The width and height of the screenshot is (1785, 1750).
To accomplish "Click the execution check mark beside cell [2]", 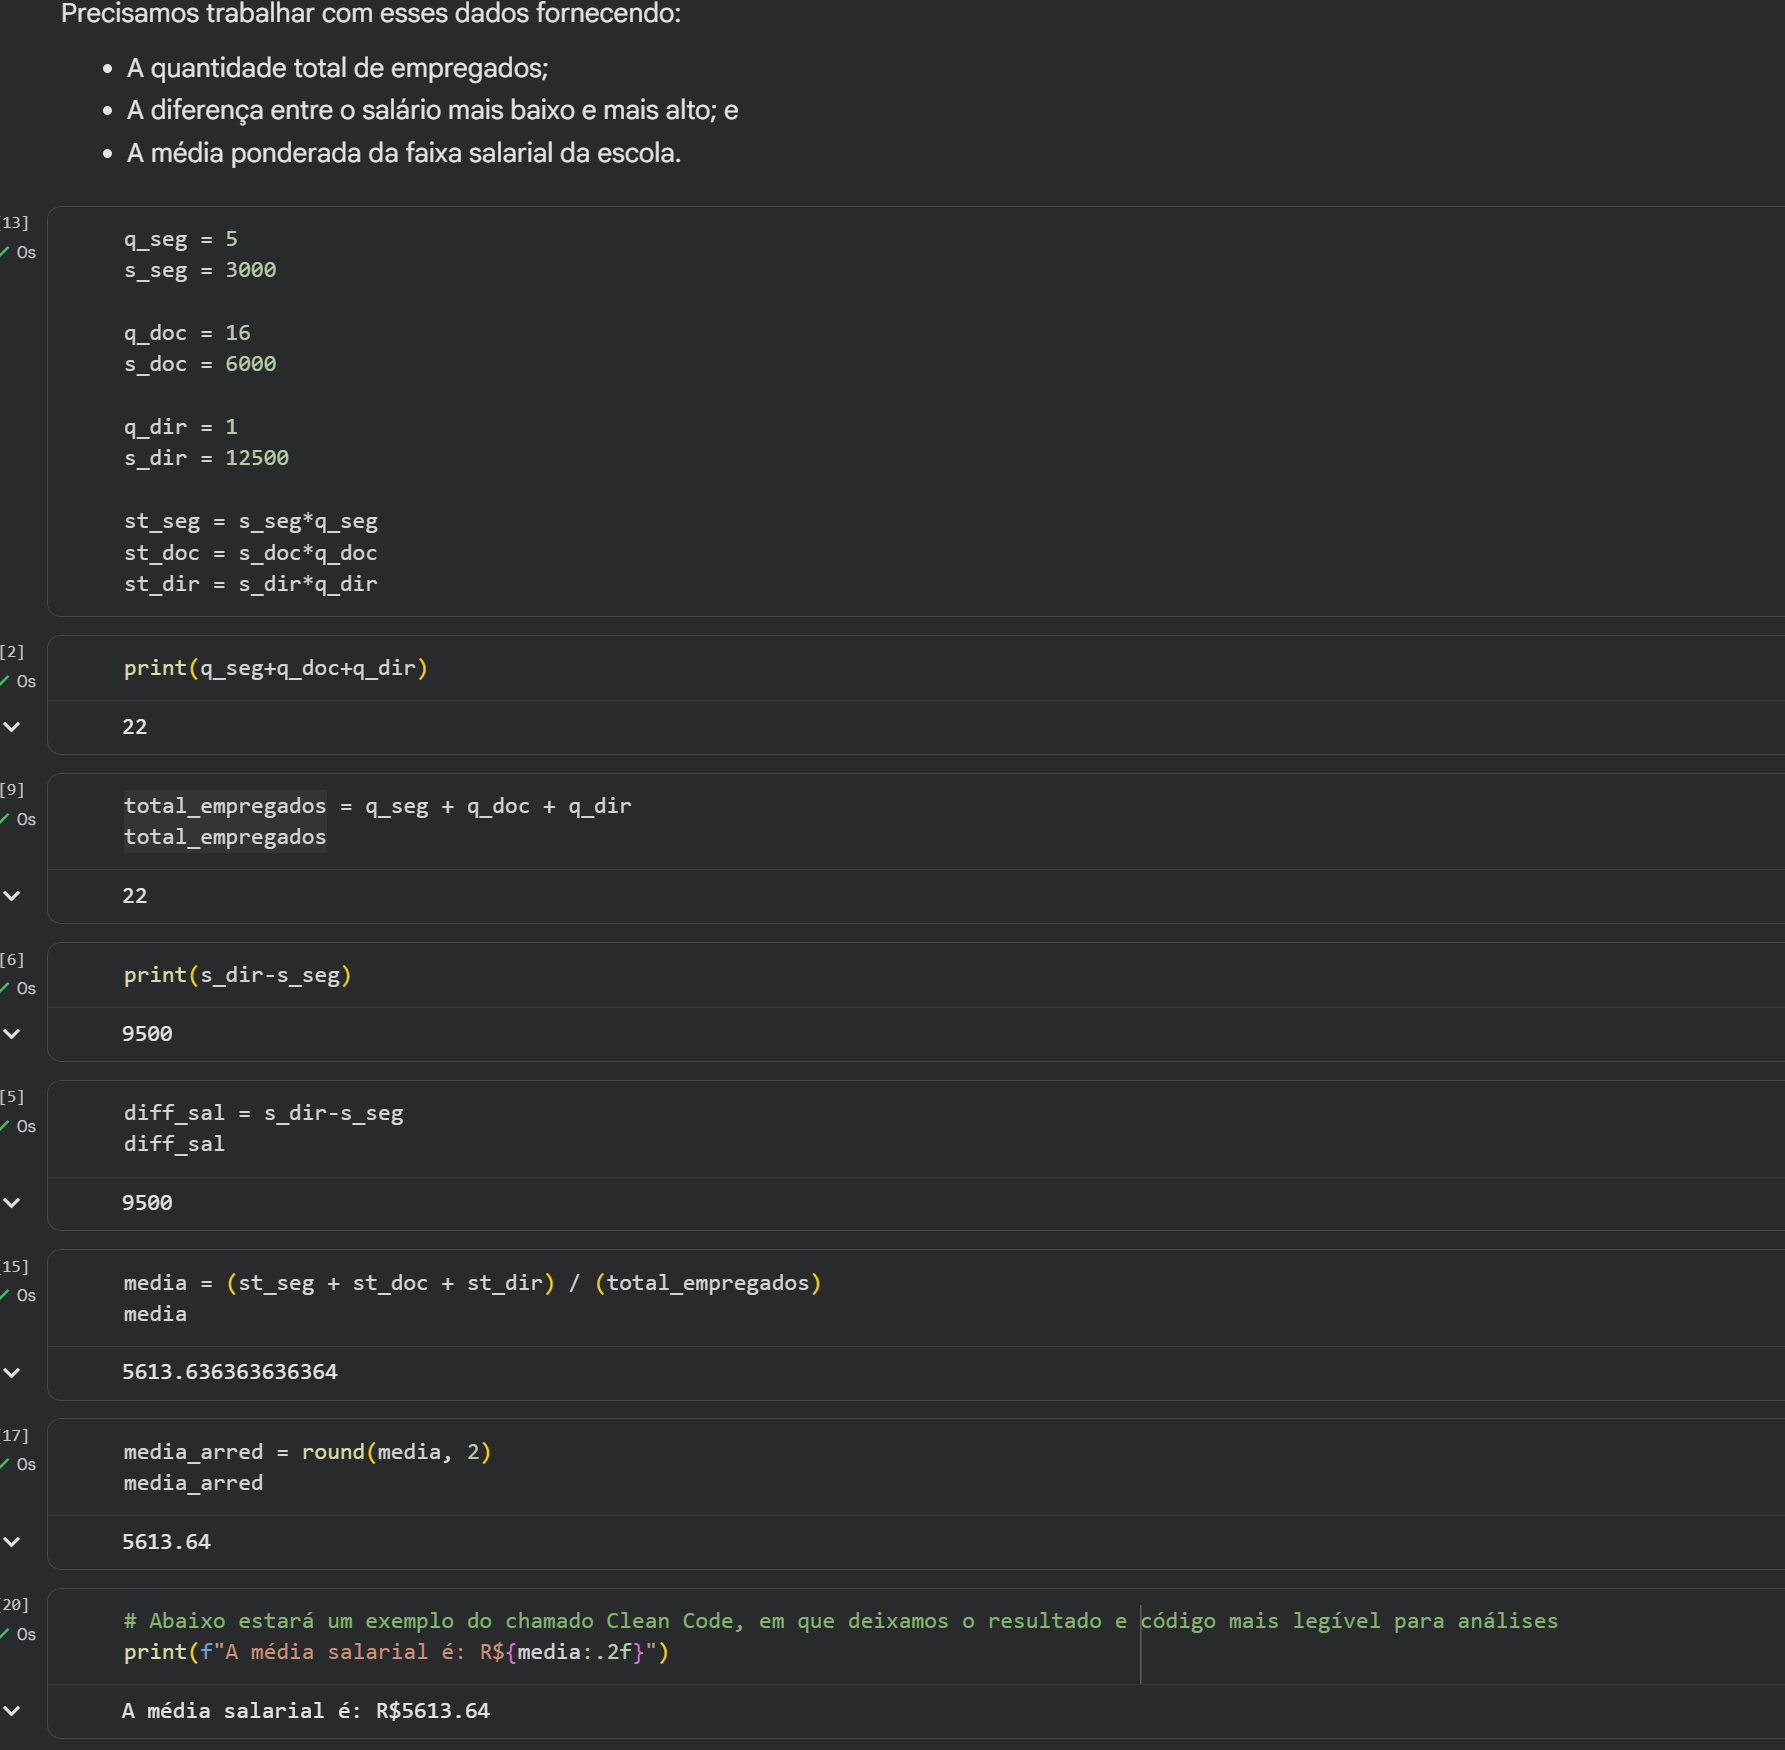I will (x=5, y=681).
